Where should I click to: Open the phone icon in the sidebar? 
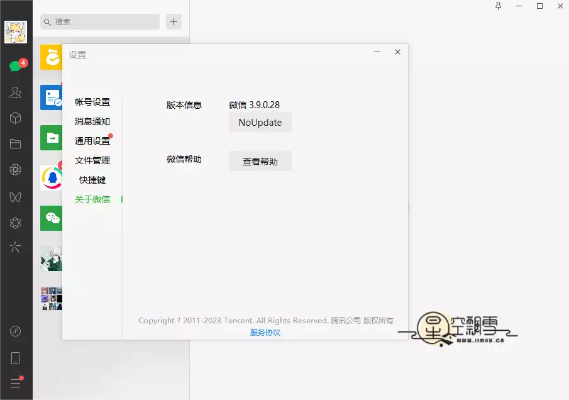15,358
